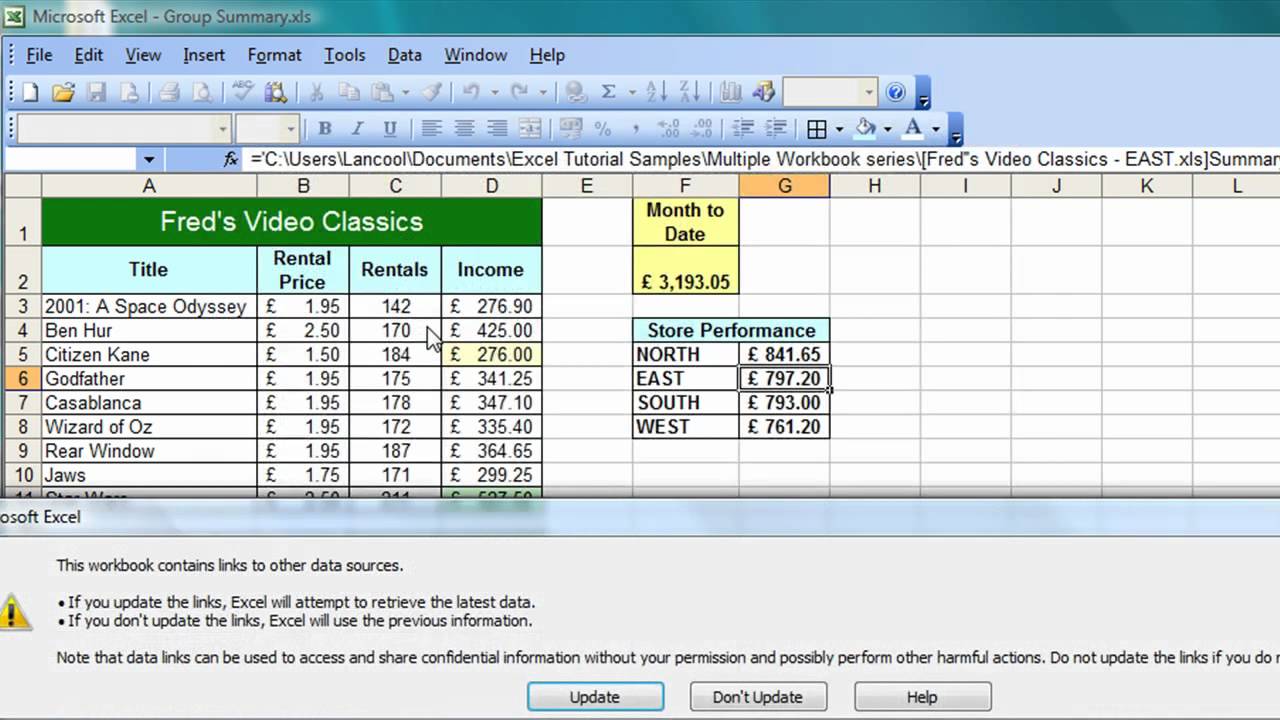Apply Percent style formatting
This screenshot has width=1280, height=720.
[x=603, y=129]
